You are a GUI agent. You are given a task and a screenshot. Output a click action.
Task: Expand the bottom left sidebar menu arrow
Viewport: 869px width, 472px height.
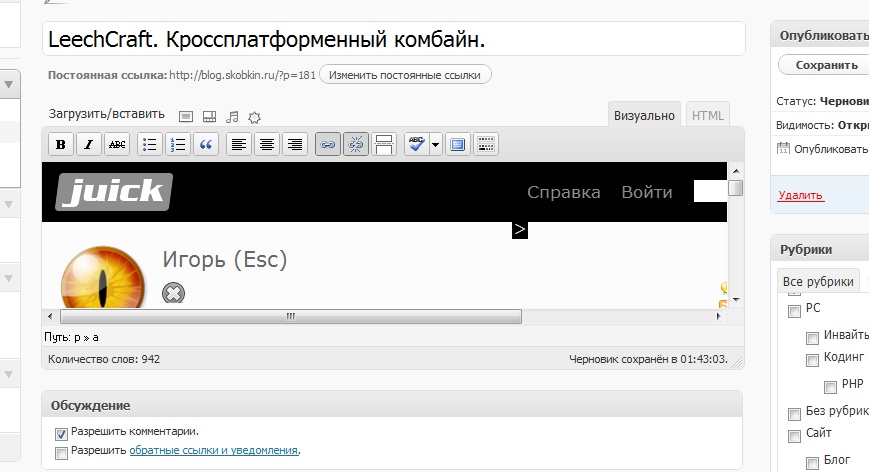coord(9,374)
